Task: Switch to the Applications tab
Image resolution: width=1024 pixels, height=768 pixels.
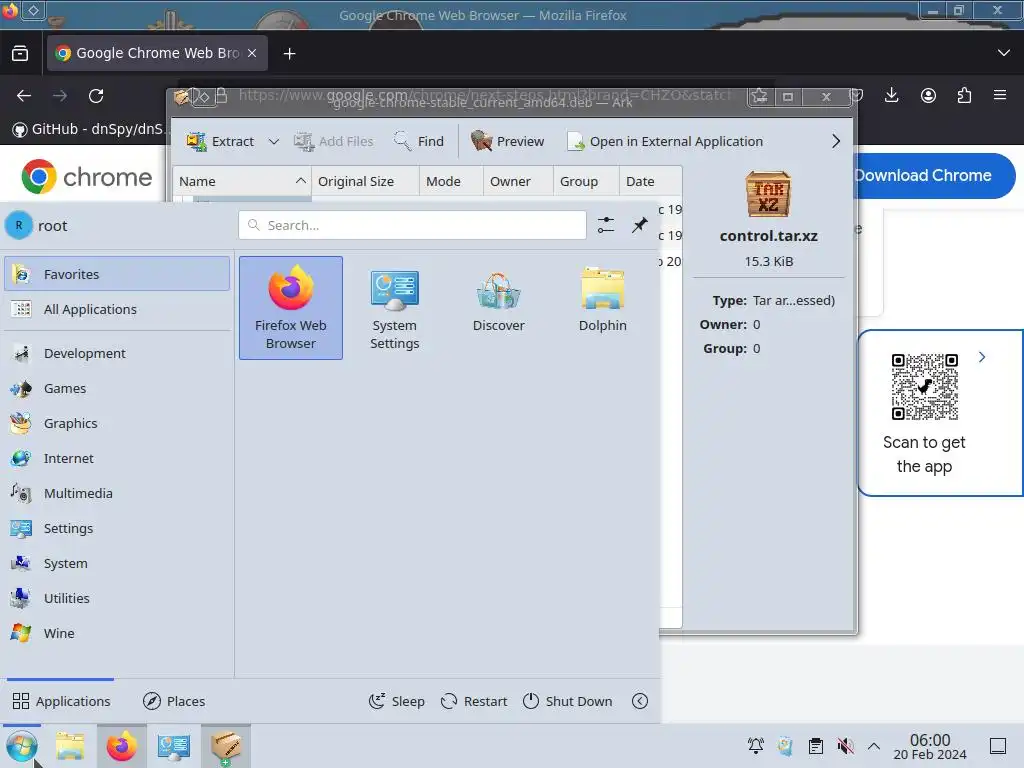Action: click(61, 701)
